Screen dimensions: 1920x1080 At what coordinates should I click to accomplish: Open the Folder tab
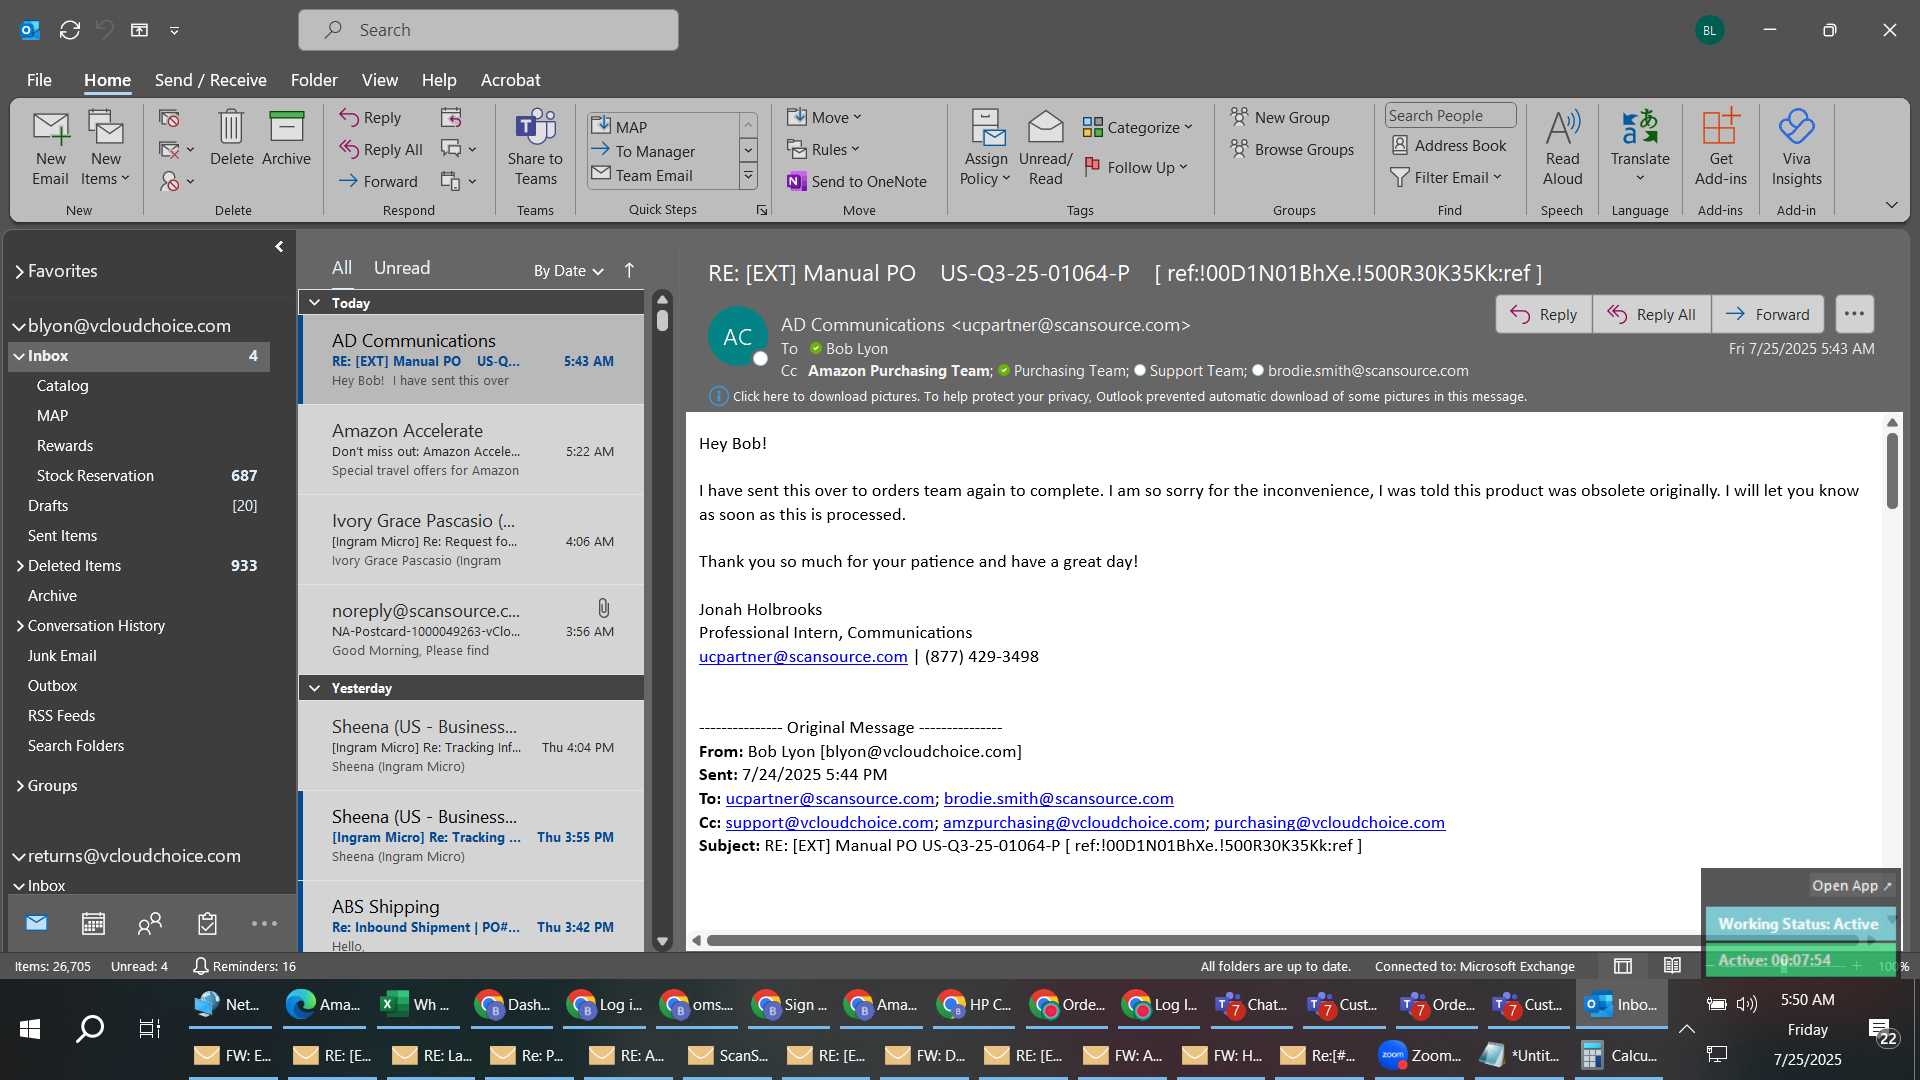[x=314, y=80]
